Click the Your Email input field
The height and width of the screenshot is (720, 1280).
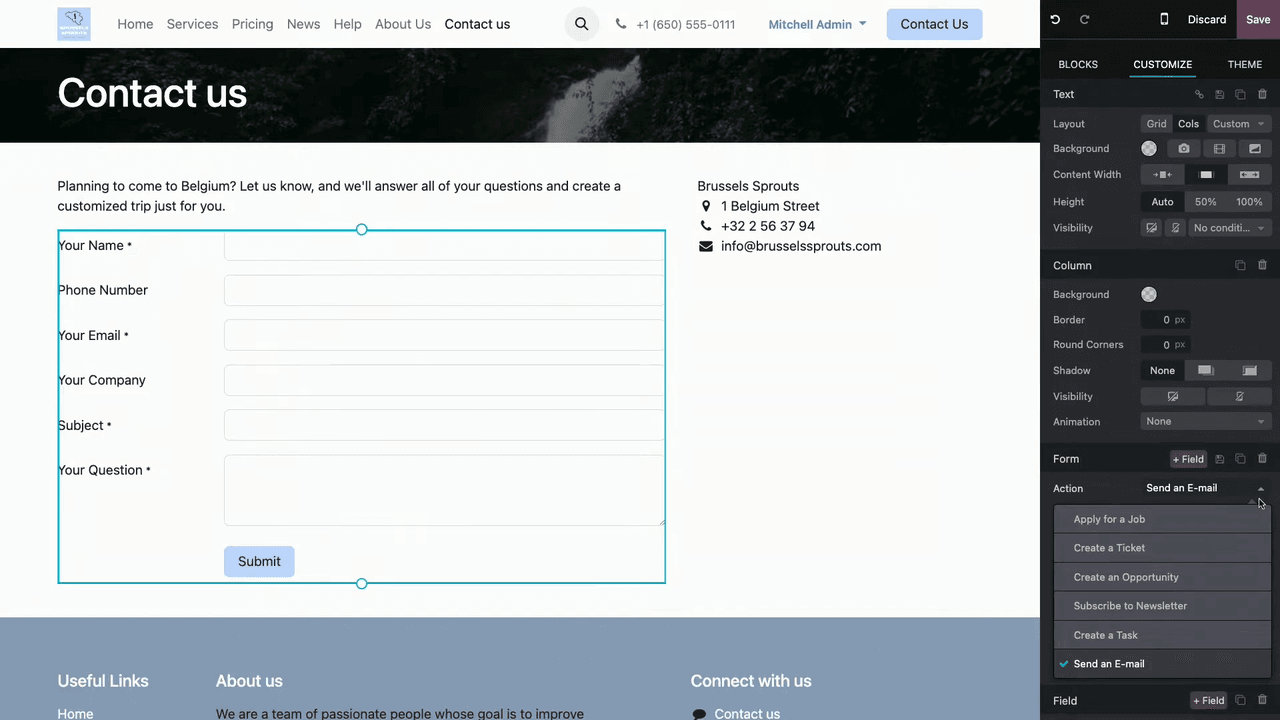click(444, 335)
